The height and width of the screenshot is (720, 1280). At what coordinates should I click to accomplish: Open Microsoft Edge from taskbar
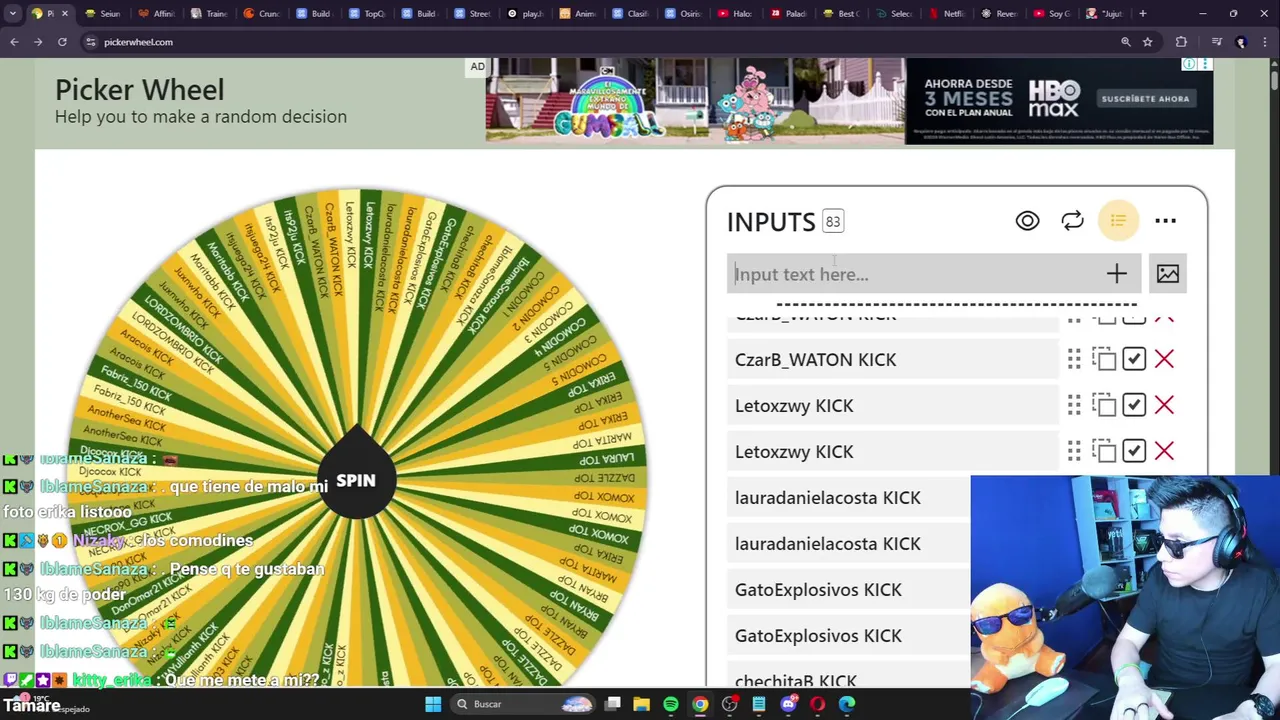pyautogui.click(x=847, y=704)
